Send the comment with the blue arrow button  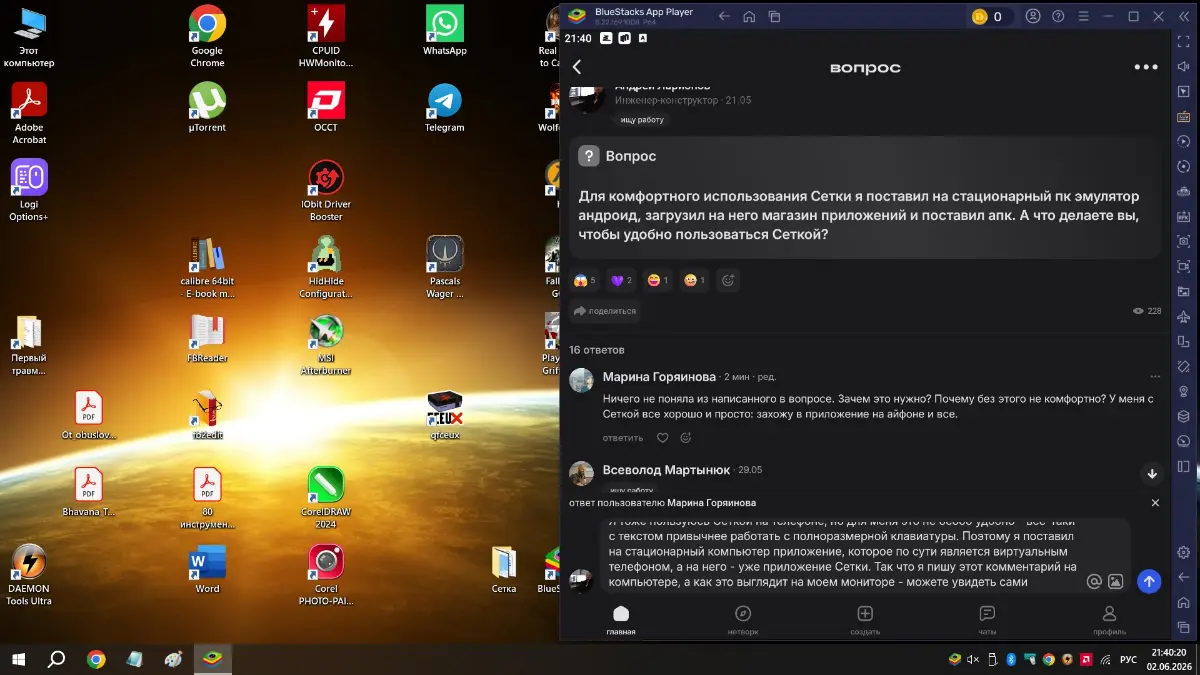(x=1150, y=581)
